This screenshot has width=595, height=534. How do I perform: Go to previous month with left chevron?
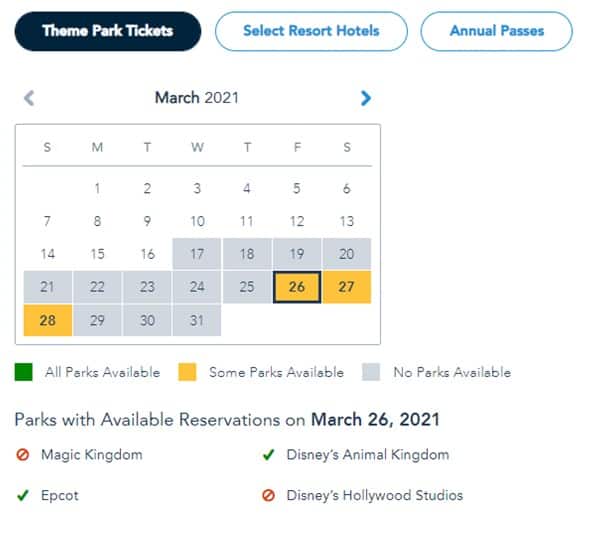pyautogui.click(x=30, y=98)
